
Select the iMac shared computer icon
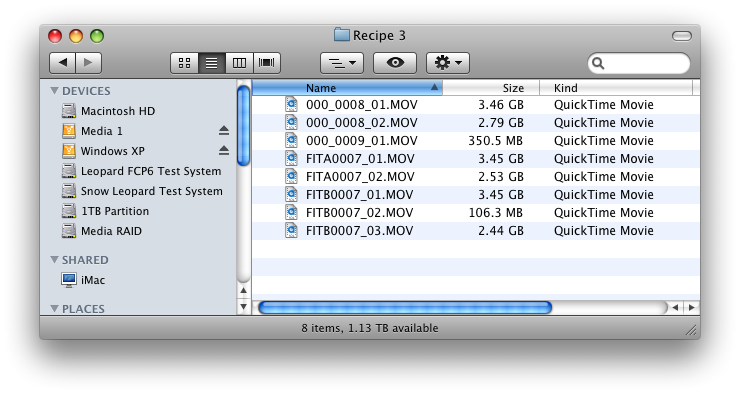pyautogui.click(x=69, y=280)
